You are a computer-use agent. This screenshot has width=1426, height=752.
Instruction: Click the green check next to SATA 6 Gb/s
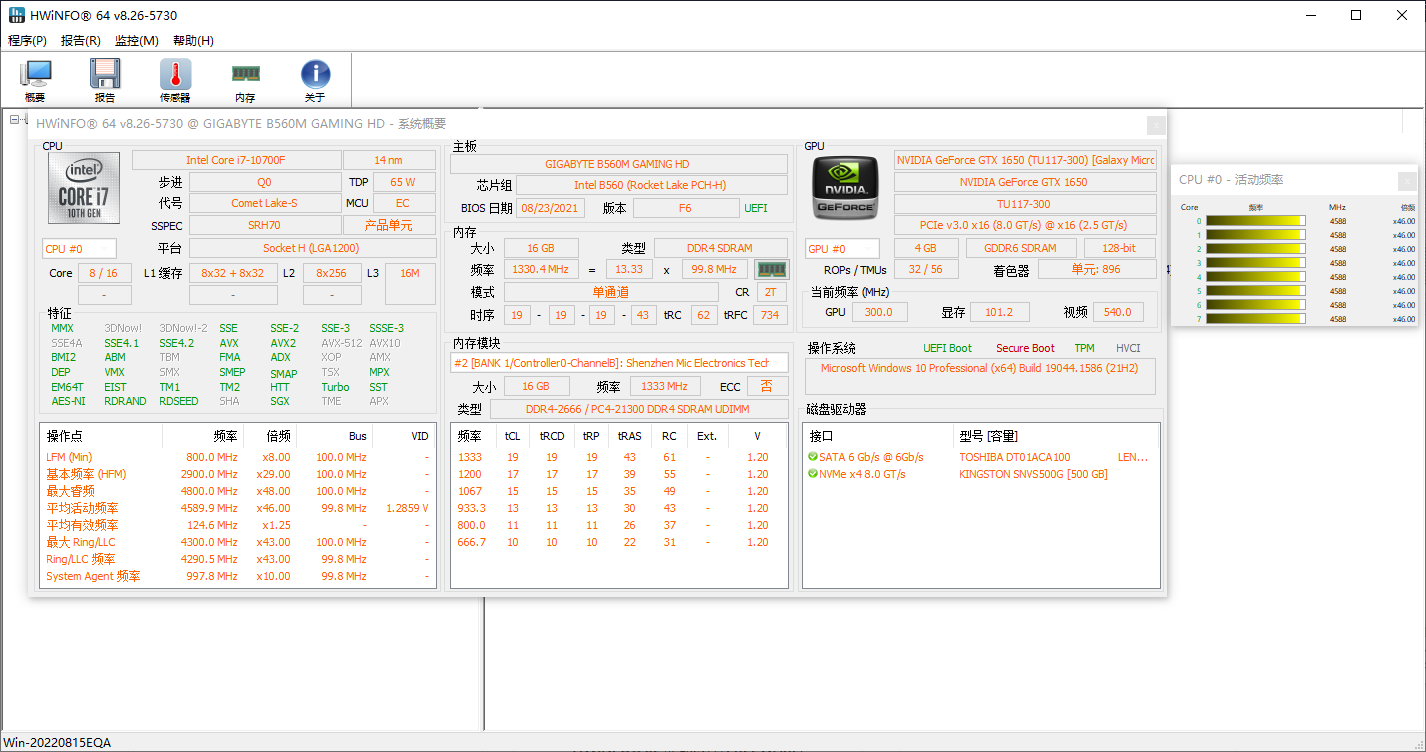(x=813, y=457)
